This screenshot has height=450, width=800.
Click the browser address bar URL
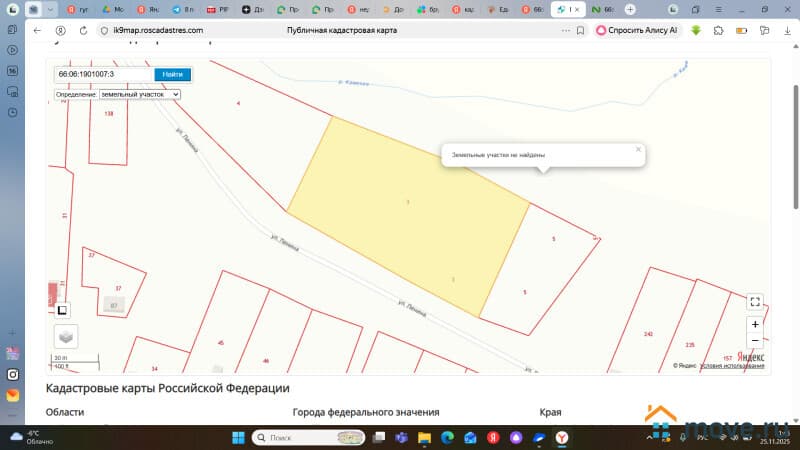click(158, 30)
